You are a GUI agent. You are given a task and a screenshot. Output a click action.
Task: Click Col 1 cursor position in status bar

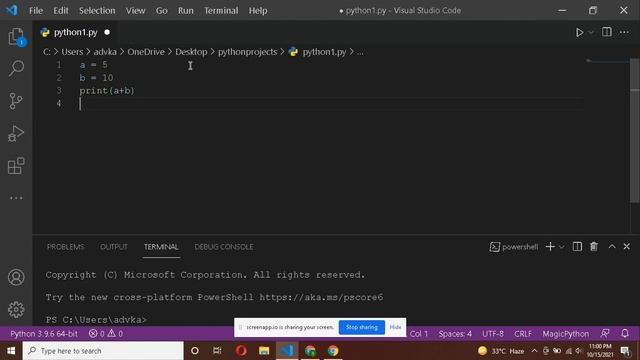click(419, 333)
